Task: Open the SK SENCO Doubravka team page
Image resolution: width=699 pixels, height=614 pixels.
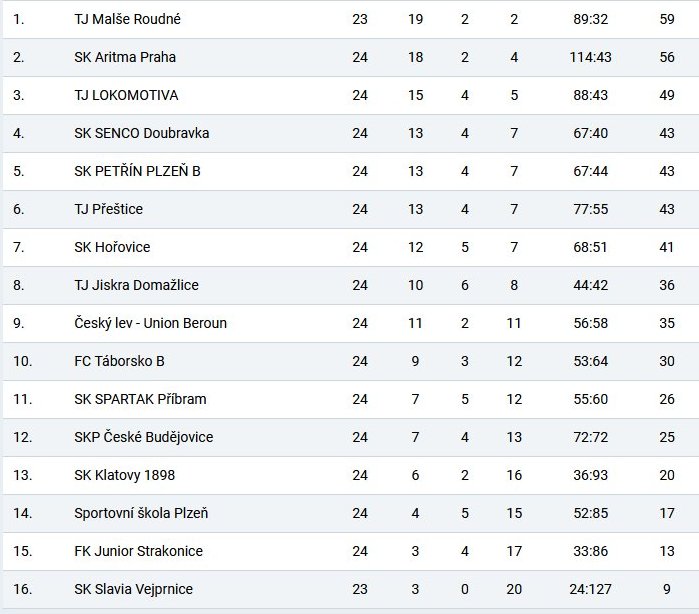Action: [141, 133]
